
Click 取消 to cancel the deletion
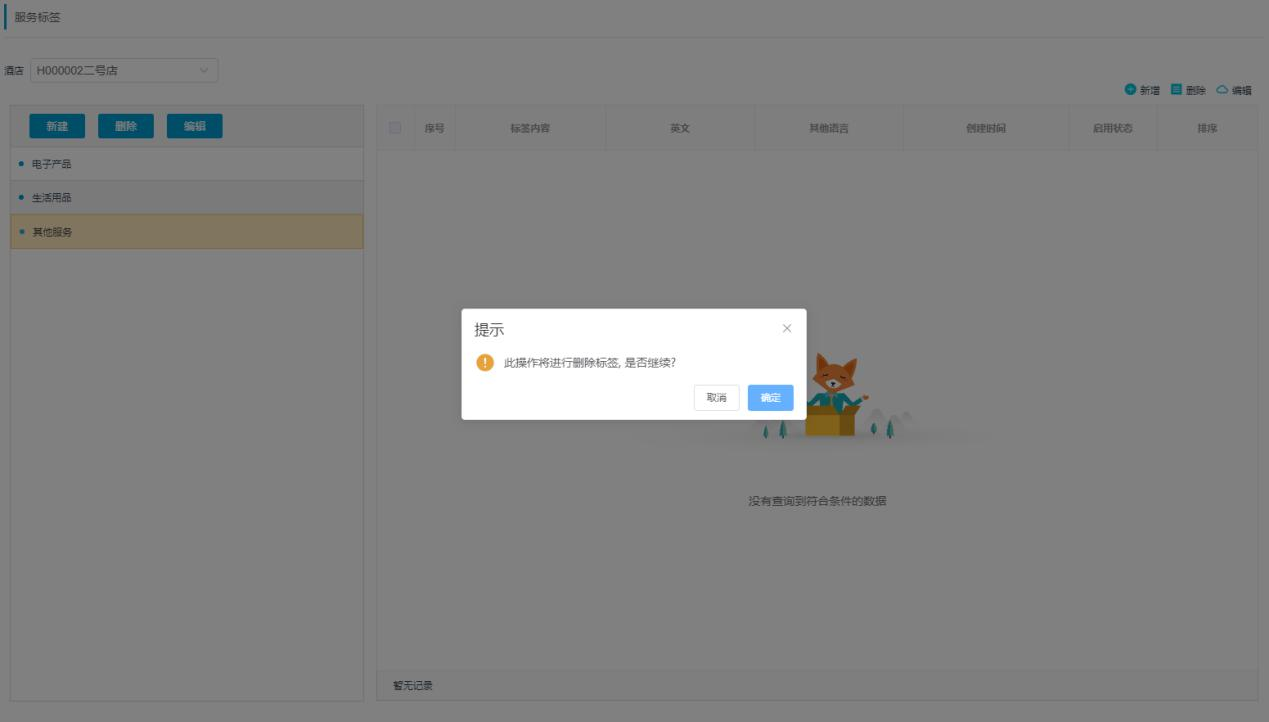coord(716,398)
